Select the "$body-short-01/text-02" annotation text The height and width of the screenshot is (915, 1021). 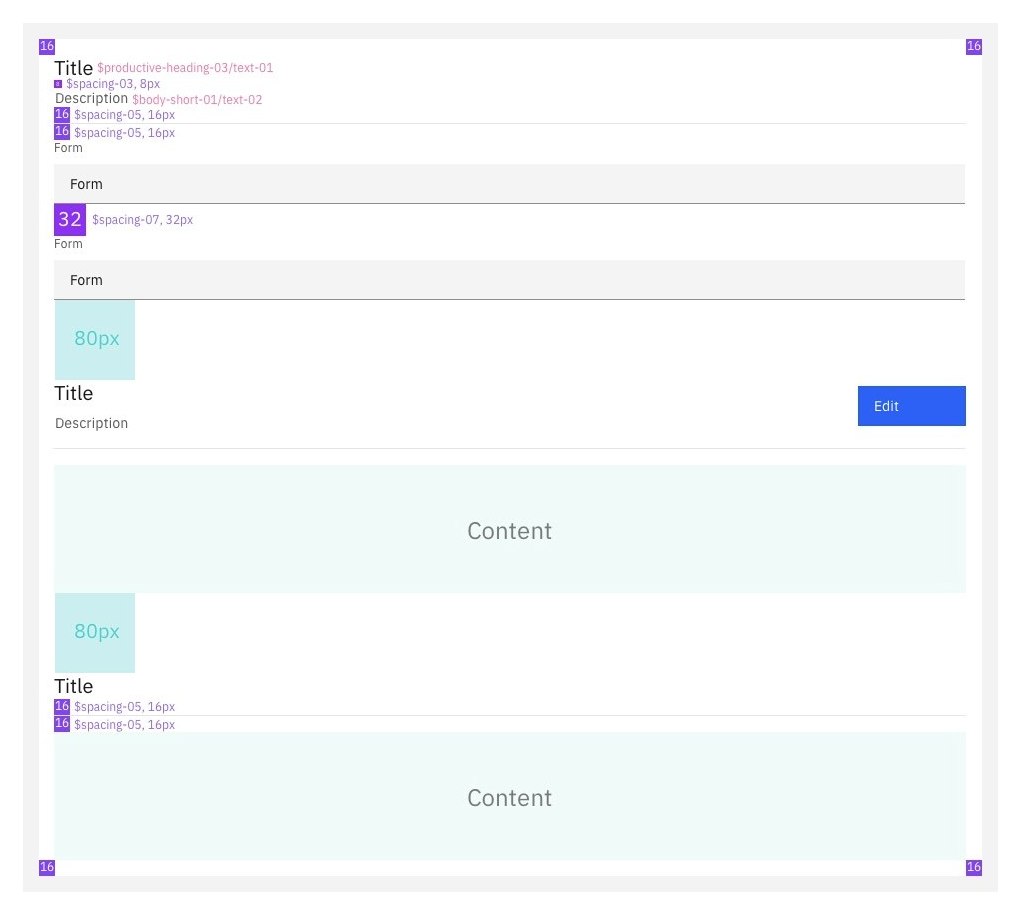pyautogui.click(x=197, y=100)
